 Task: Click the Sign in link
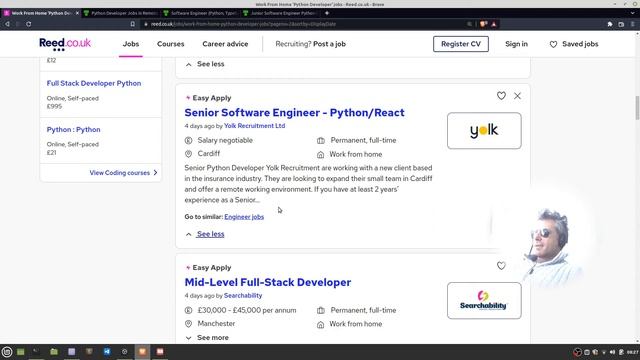click(x=516, y=44)
